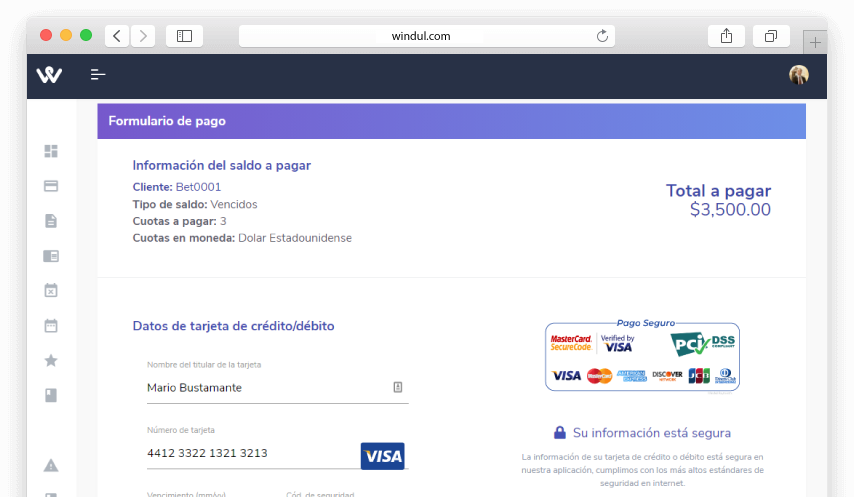This screenshot has height=497, width=854.
Task: Open the user profile avatar menu
Action: click(798, 75)
